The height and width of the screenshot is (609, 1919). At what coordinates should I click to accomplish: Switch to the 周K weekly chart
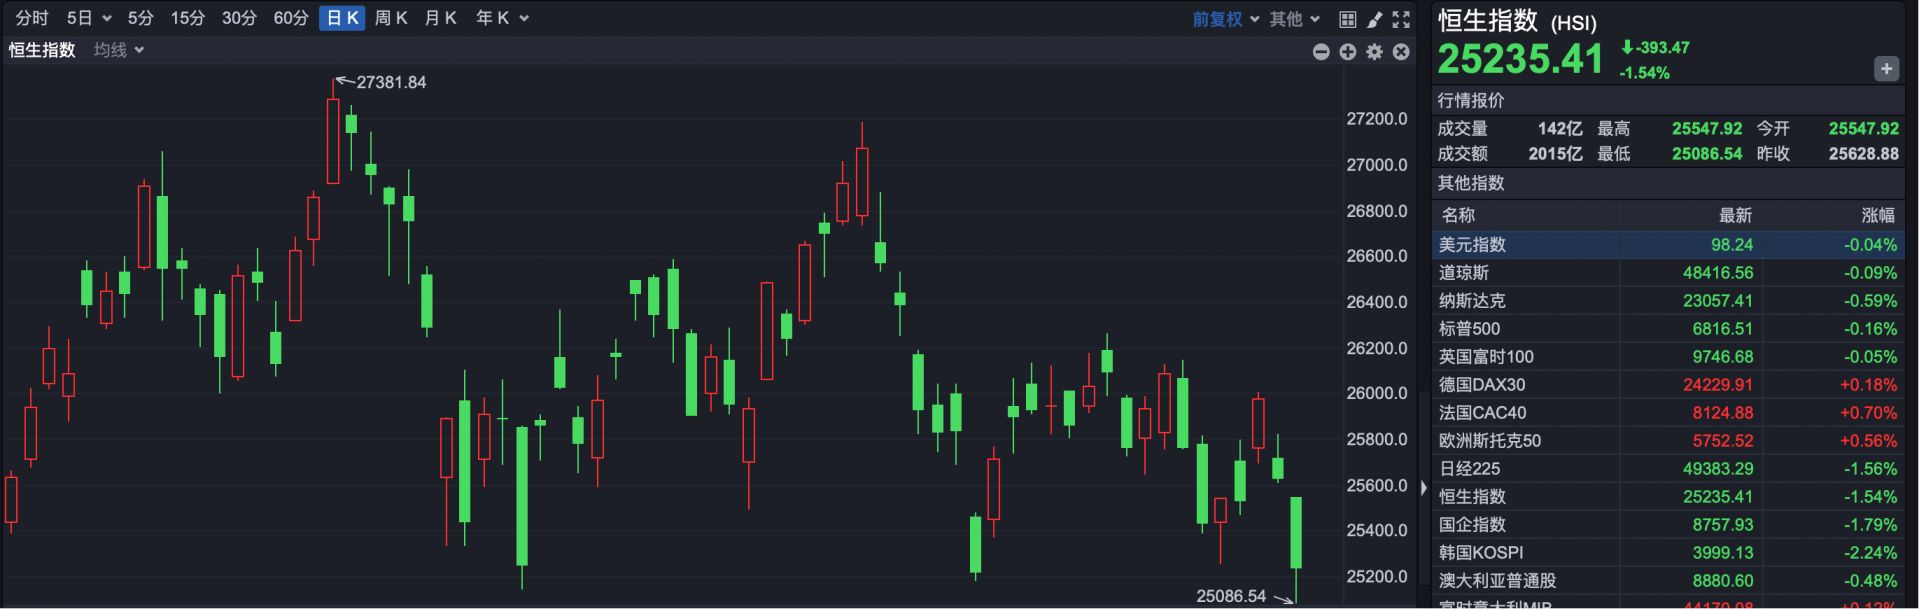pos(391,18)
